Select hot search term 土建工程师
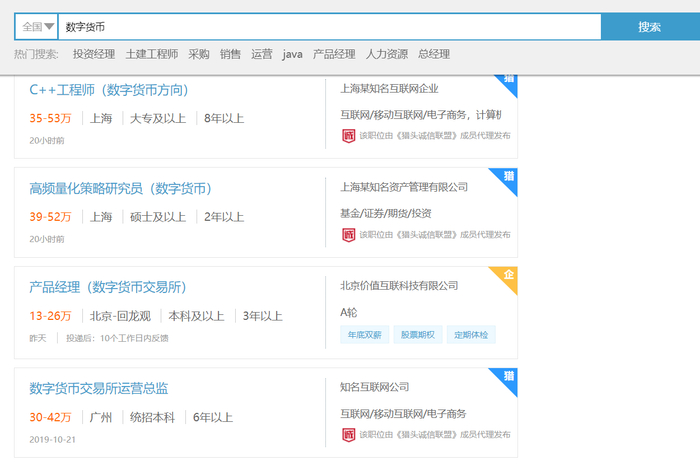 pos(152,54)
